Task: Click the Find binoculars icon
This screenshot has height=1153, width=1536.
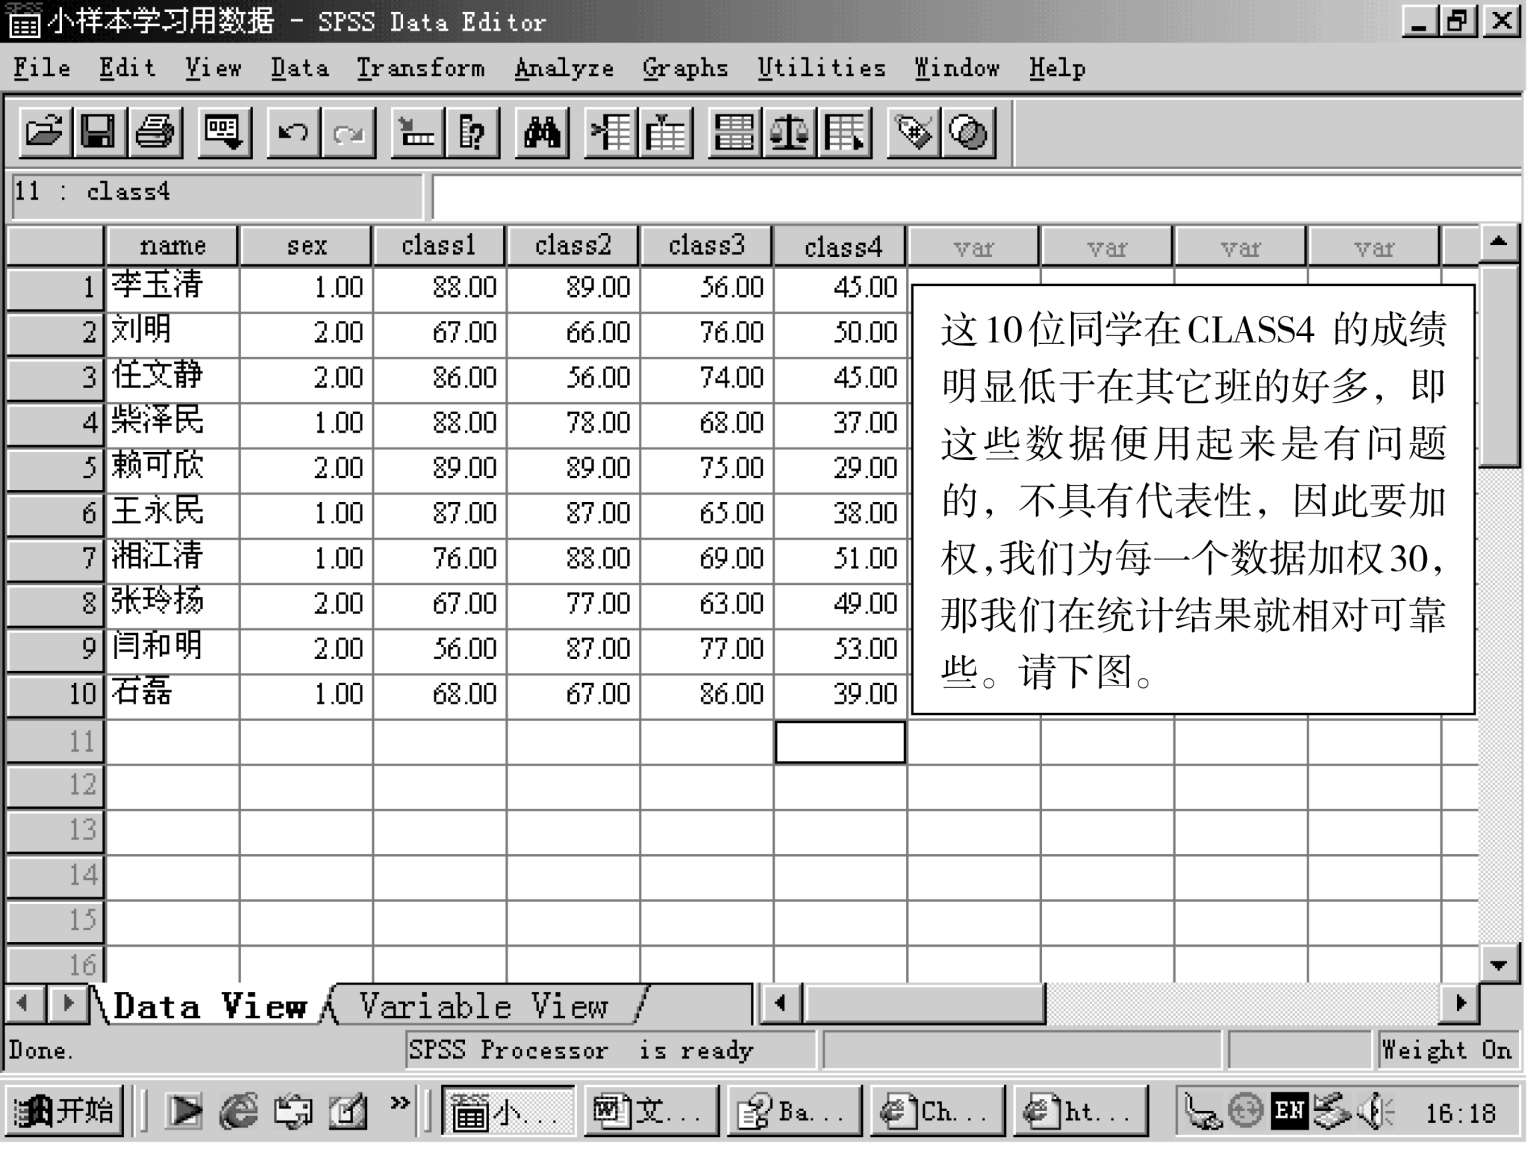Action: pyautogui.click(x=542, y=133)
